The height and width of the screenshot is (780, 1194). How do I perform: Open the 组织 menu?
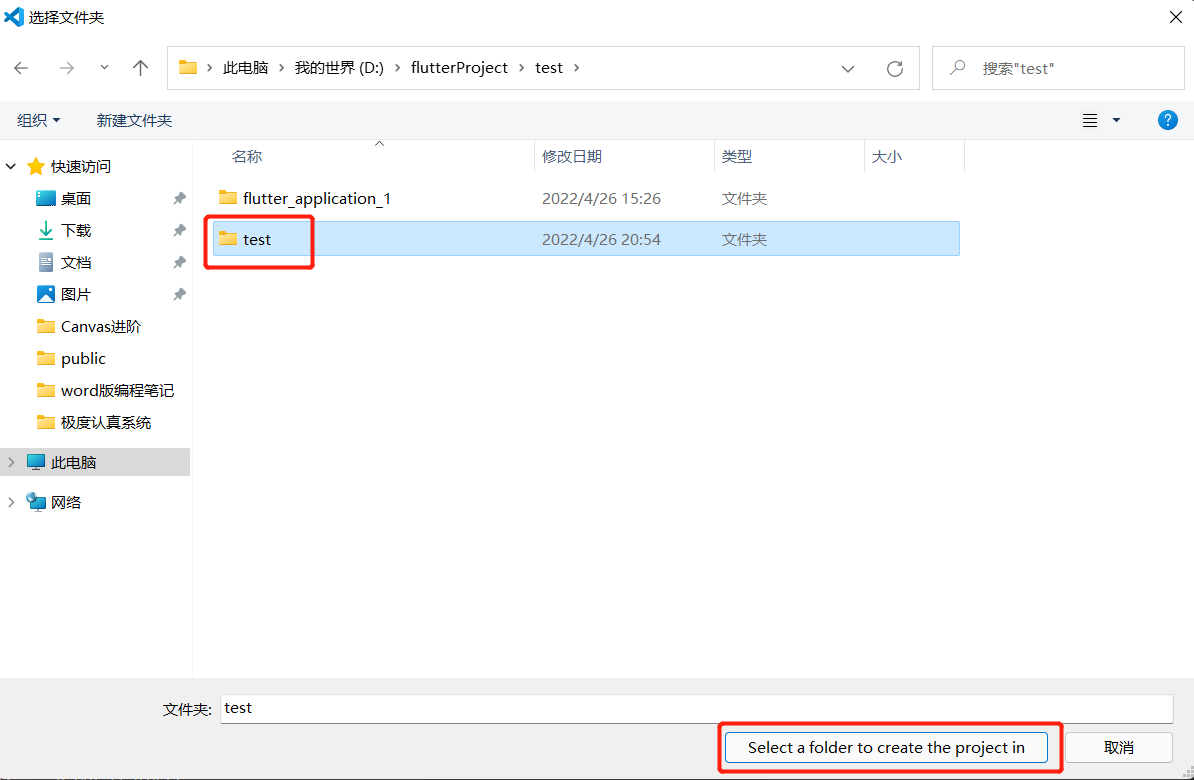coord(38,120)
